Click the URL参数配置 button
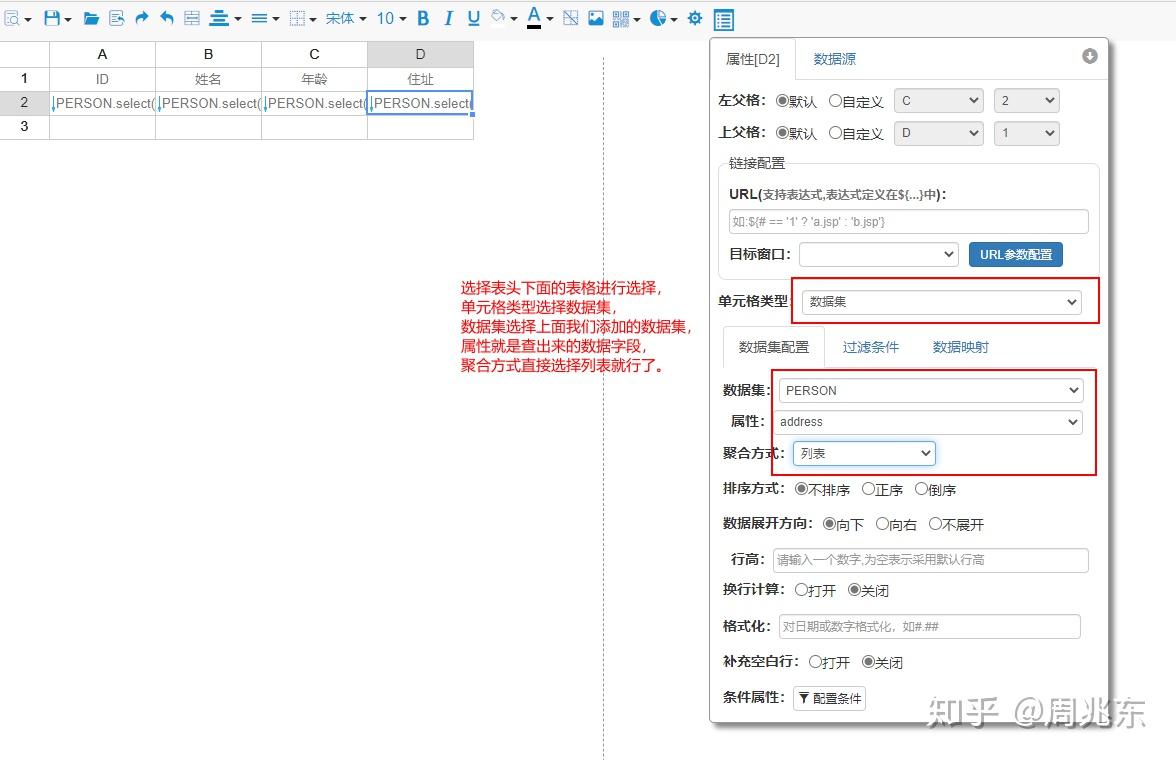 pyautogui.click(x=1015, y=254)
